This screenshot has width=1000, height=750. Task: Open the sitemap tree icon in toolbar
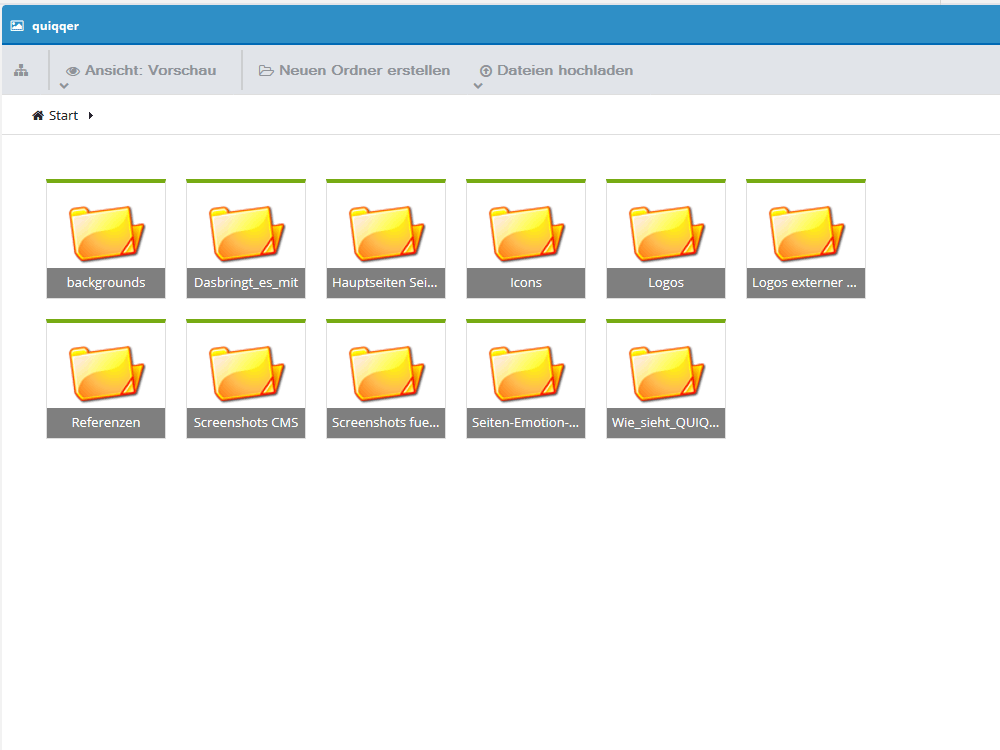point(21,70)
